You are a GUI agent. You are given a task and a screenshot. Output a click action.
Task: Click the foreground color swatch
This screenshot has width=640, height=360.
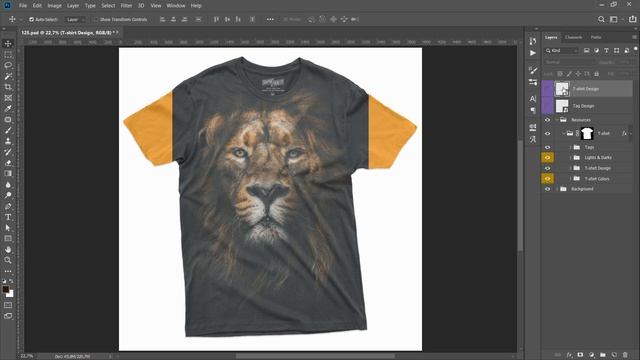coord(6,289)
